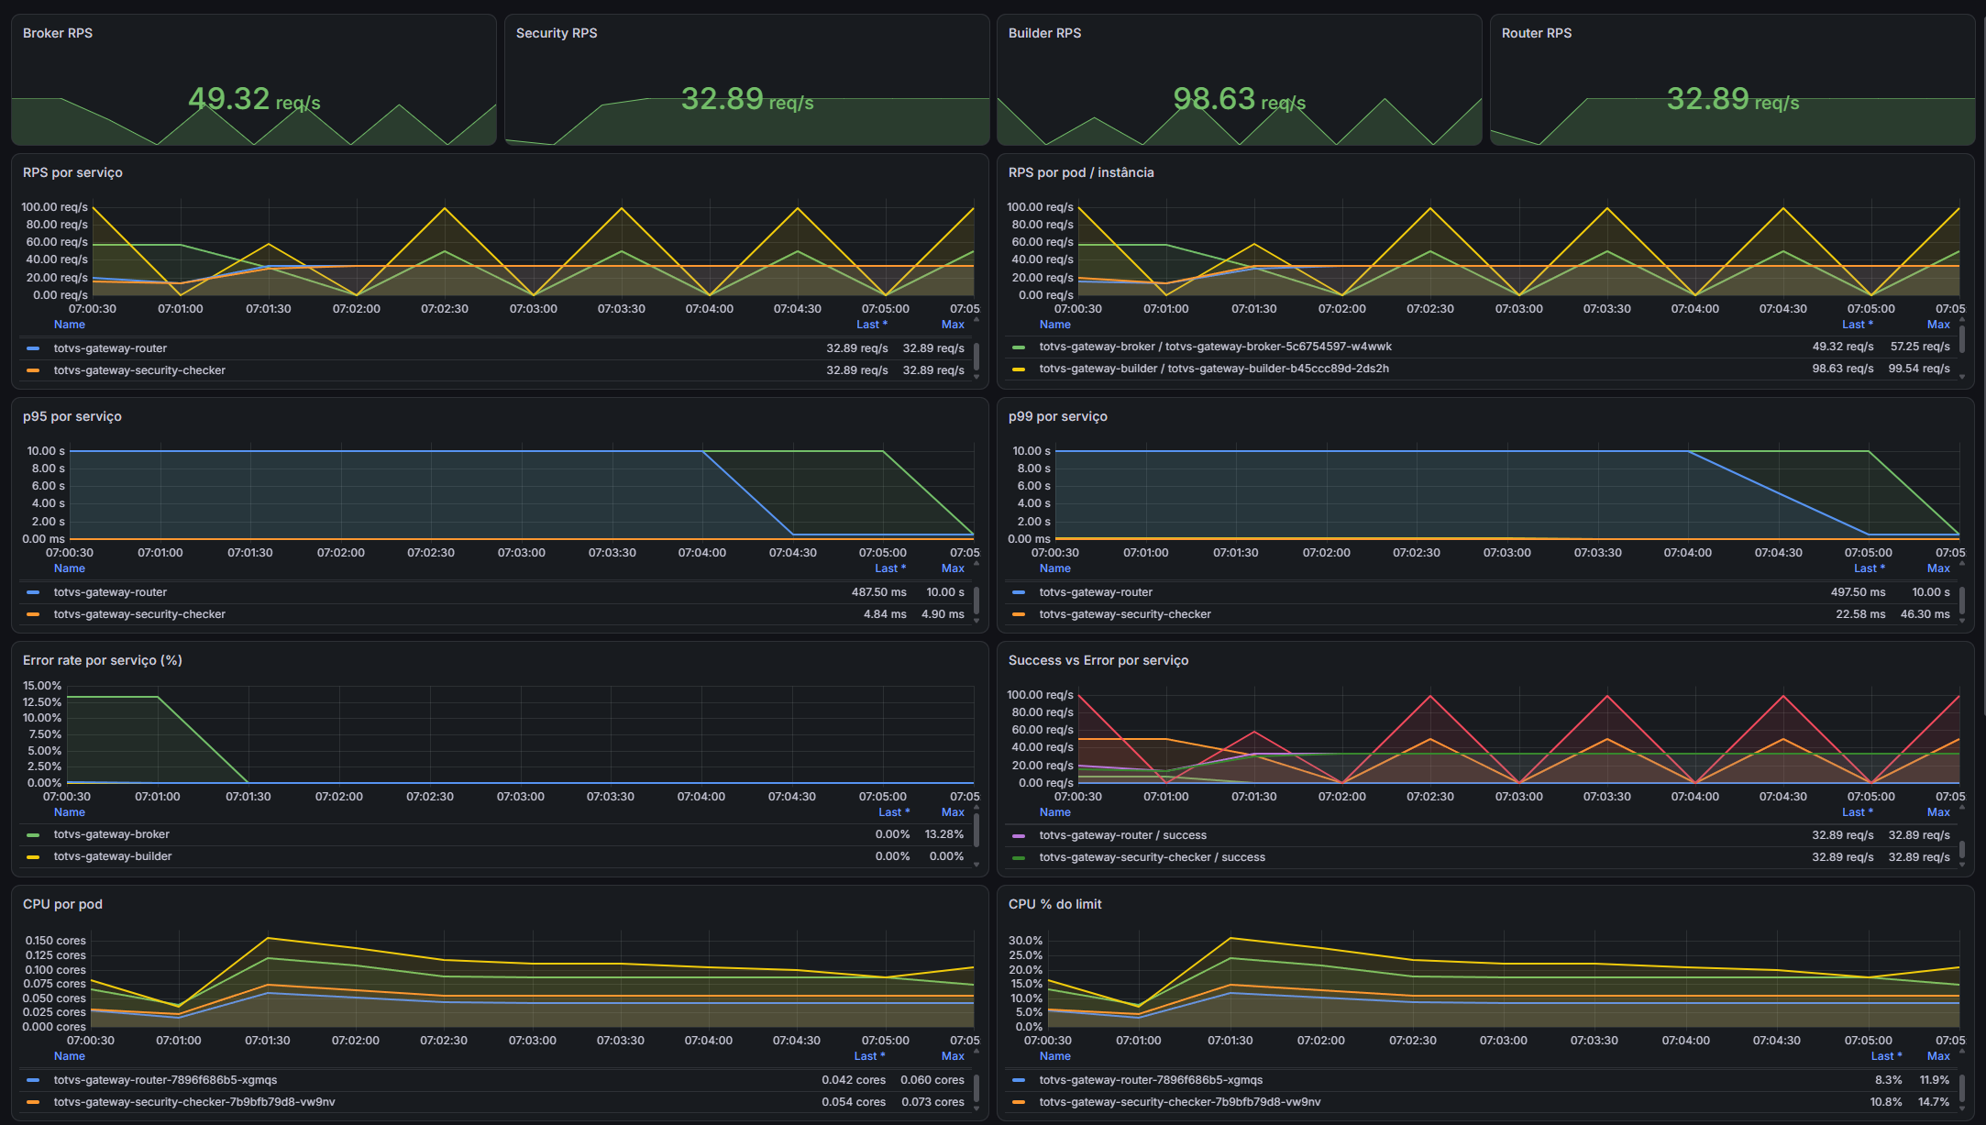This screenshot has height=1125, width=1986.
Task: Sort p95 por serviço legend by 'Last *'
Action: [890, 568]
